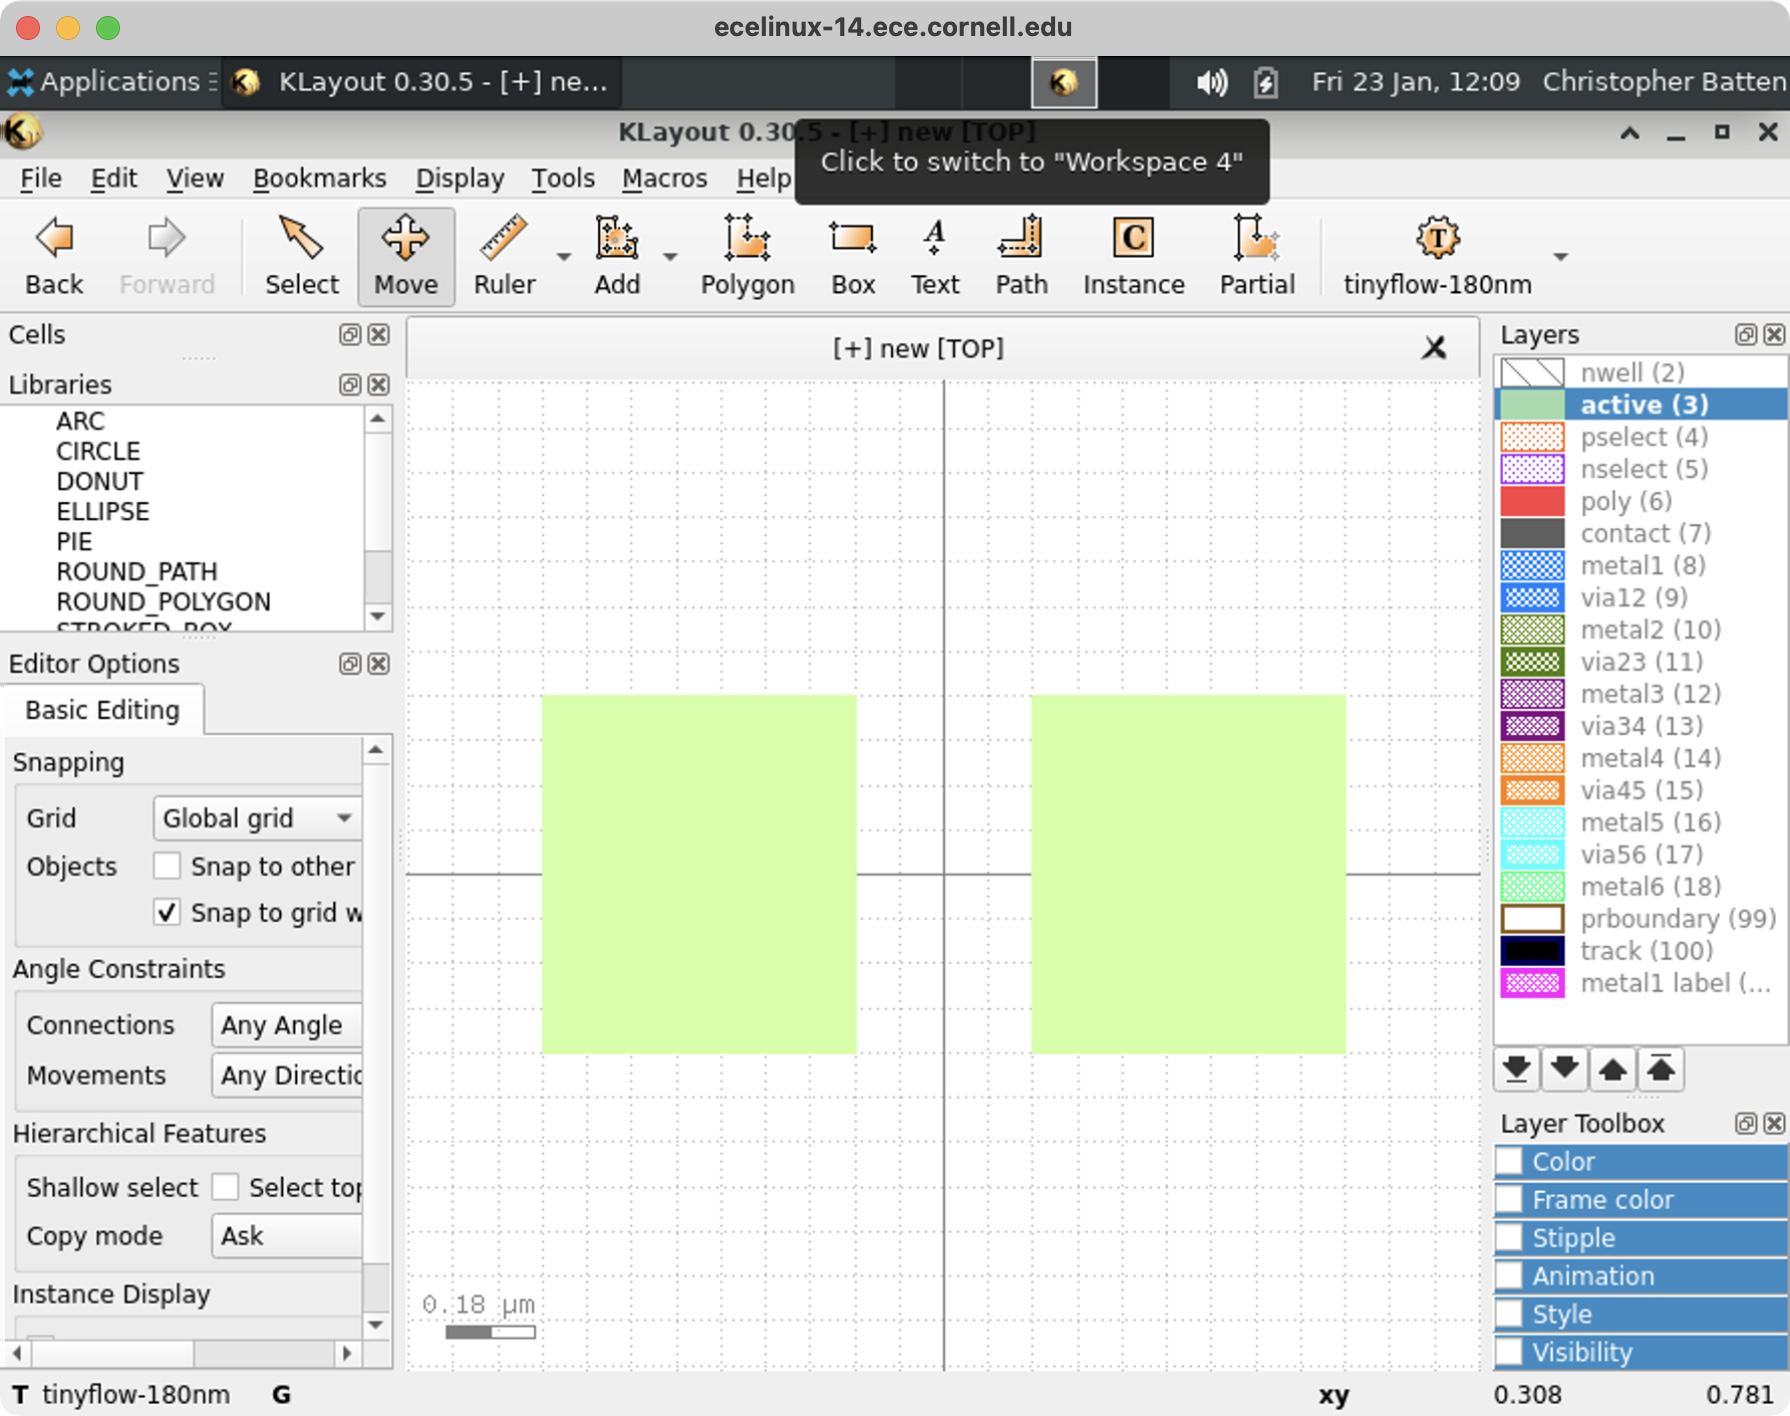The image size is (1790, 1416).
Task: Click the Text tool icon
Action: (x=934, y=256)
